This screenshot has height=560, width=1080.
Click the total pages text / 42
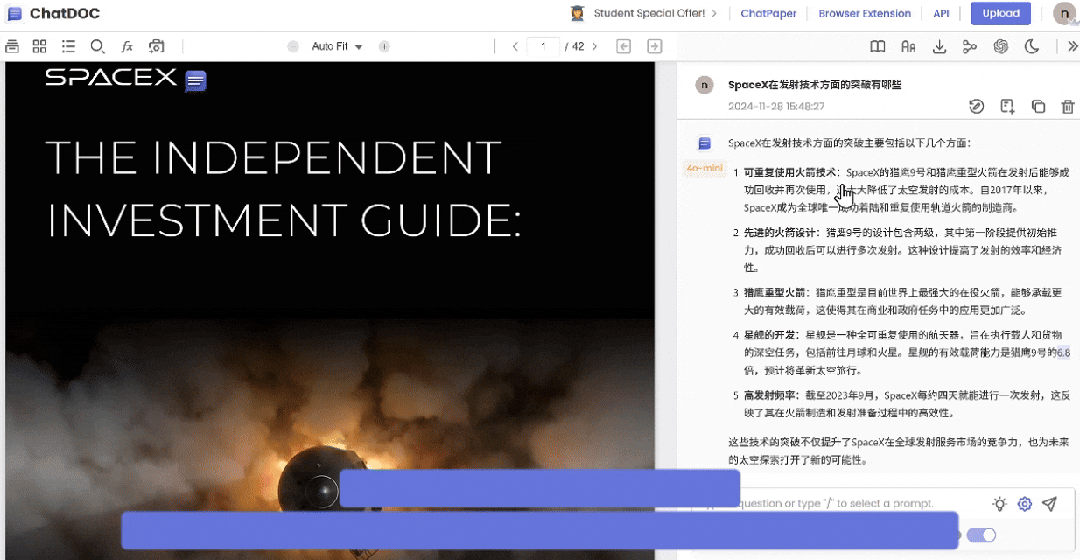point(574,46)
